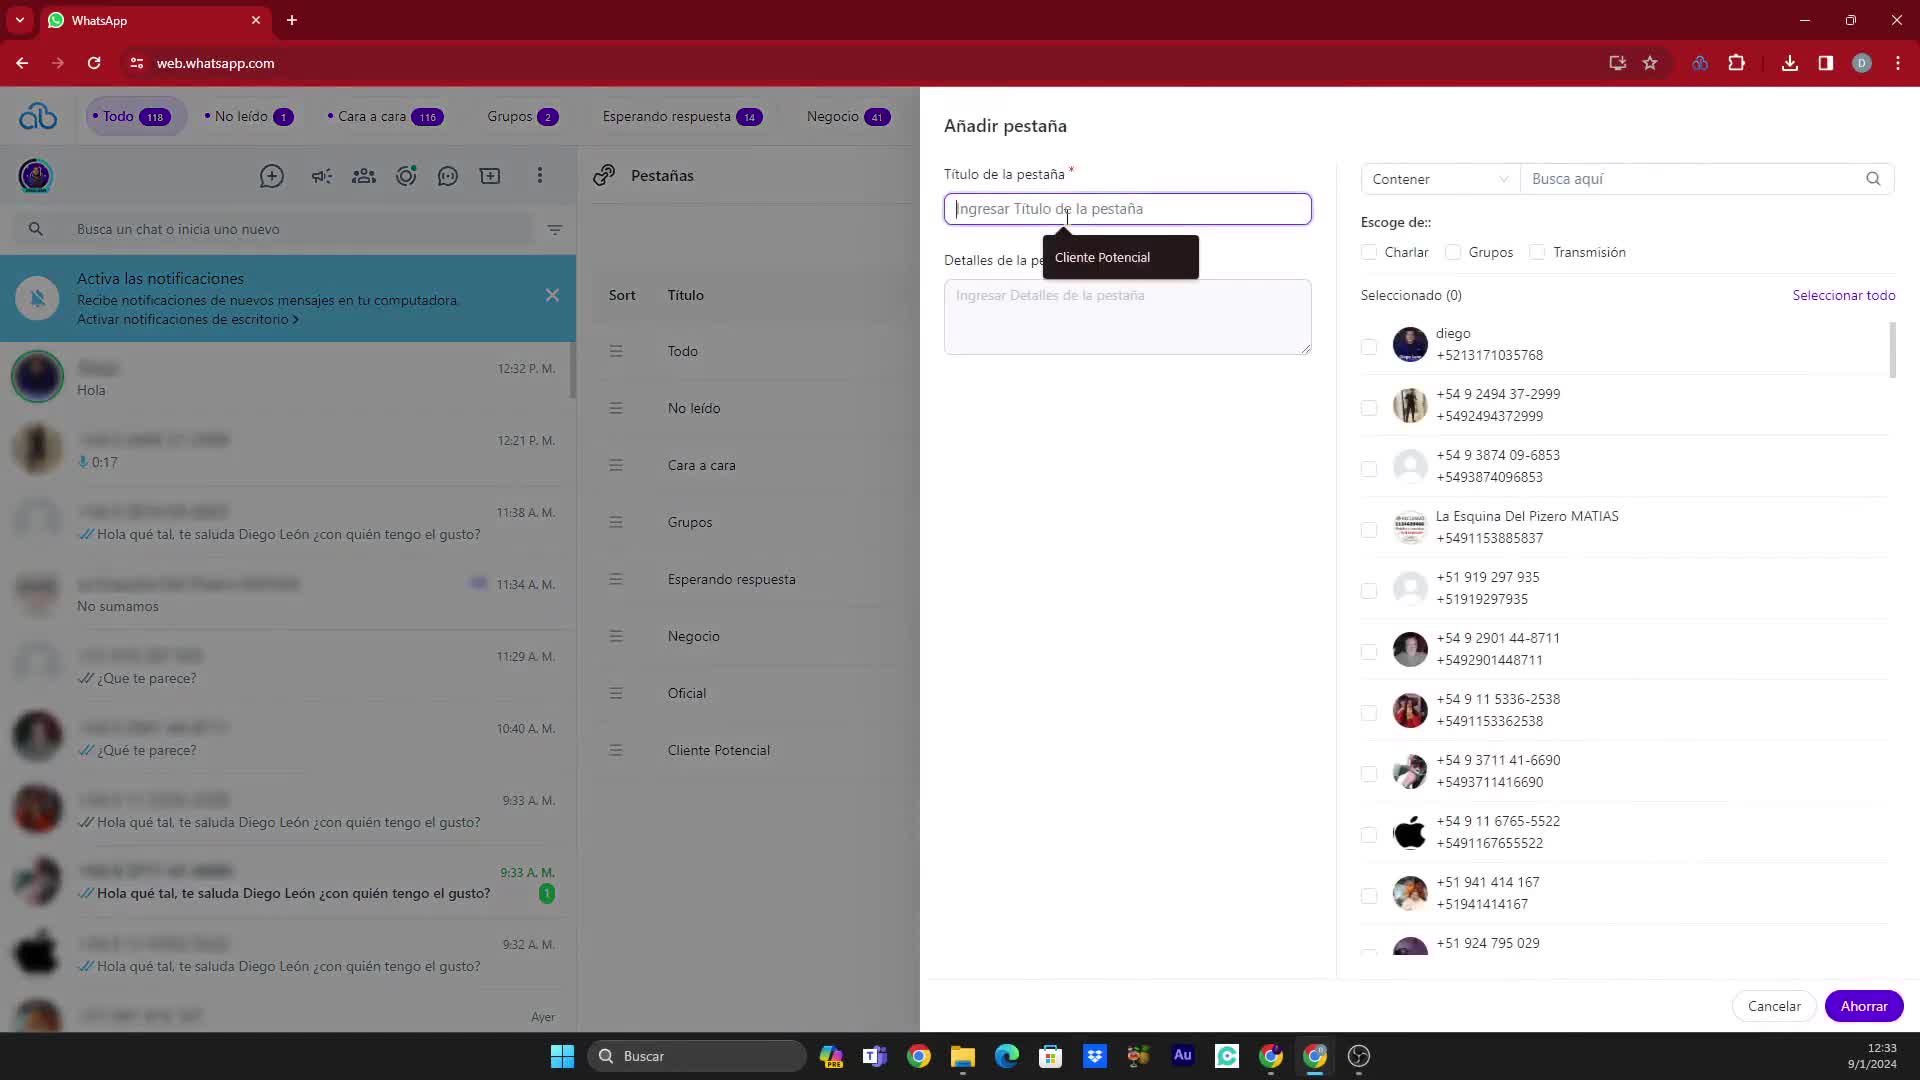
Task: Click the drag handle for Negocio row
Action: (x=616, y=636)
